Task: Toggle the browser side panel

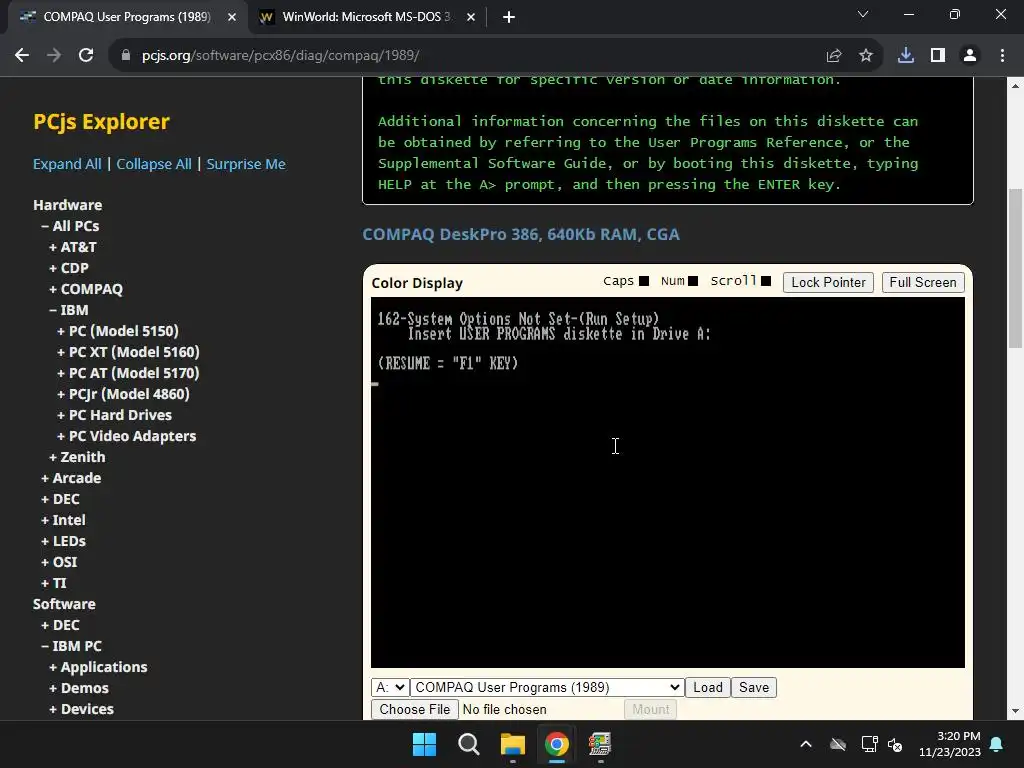Action: pyautogui.click(x=938, y=56)
